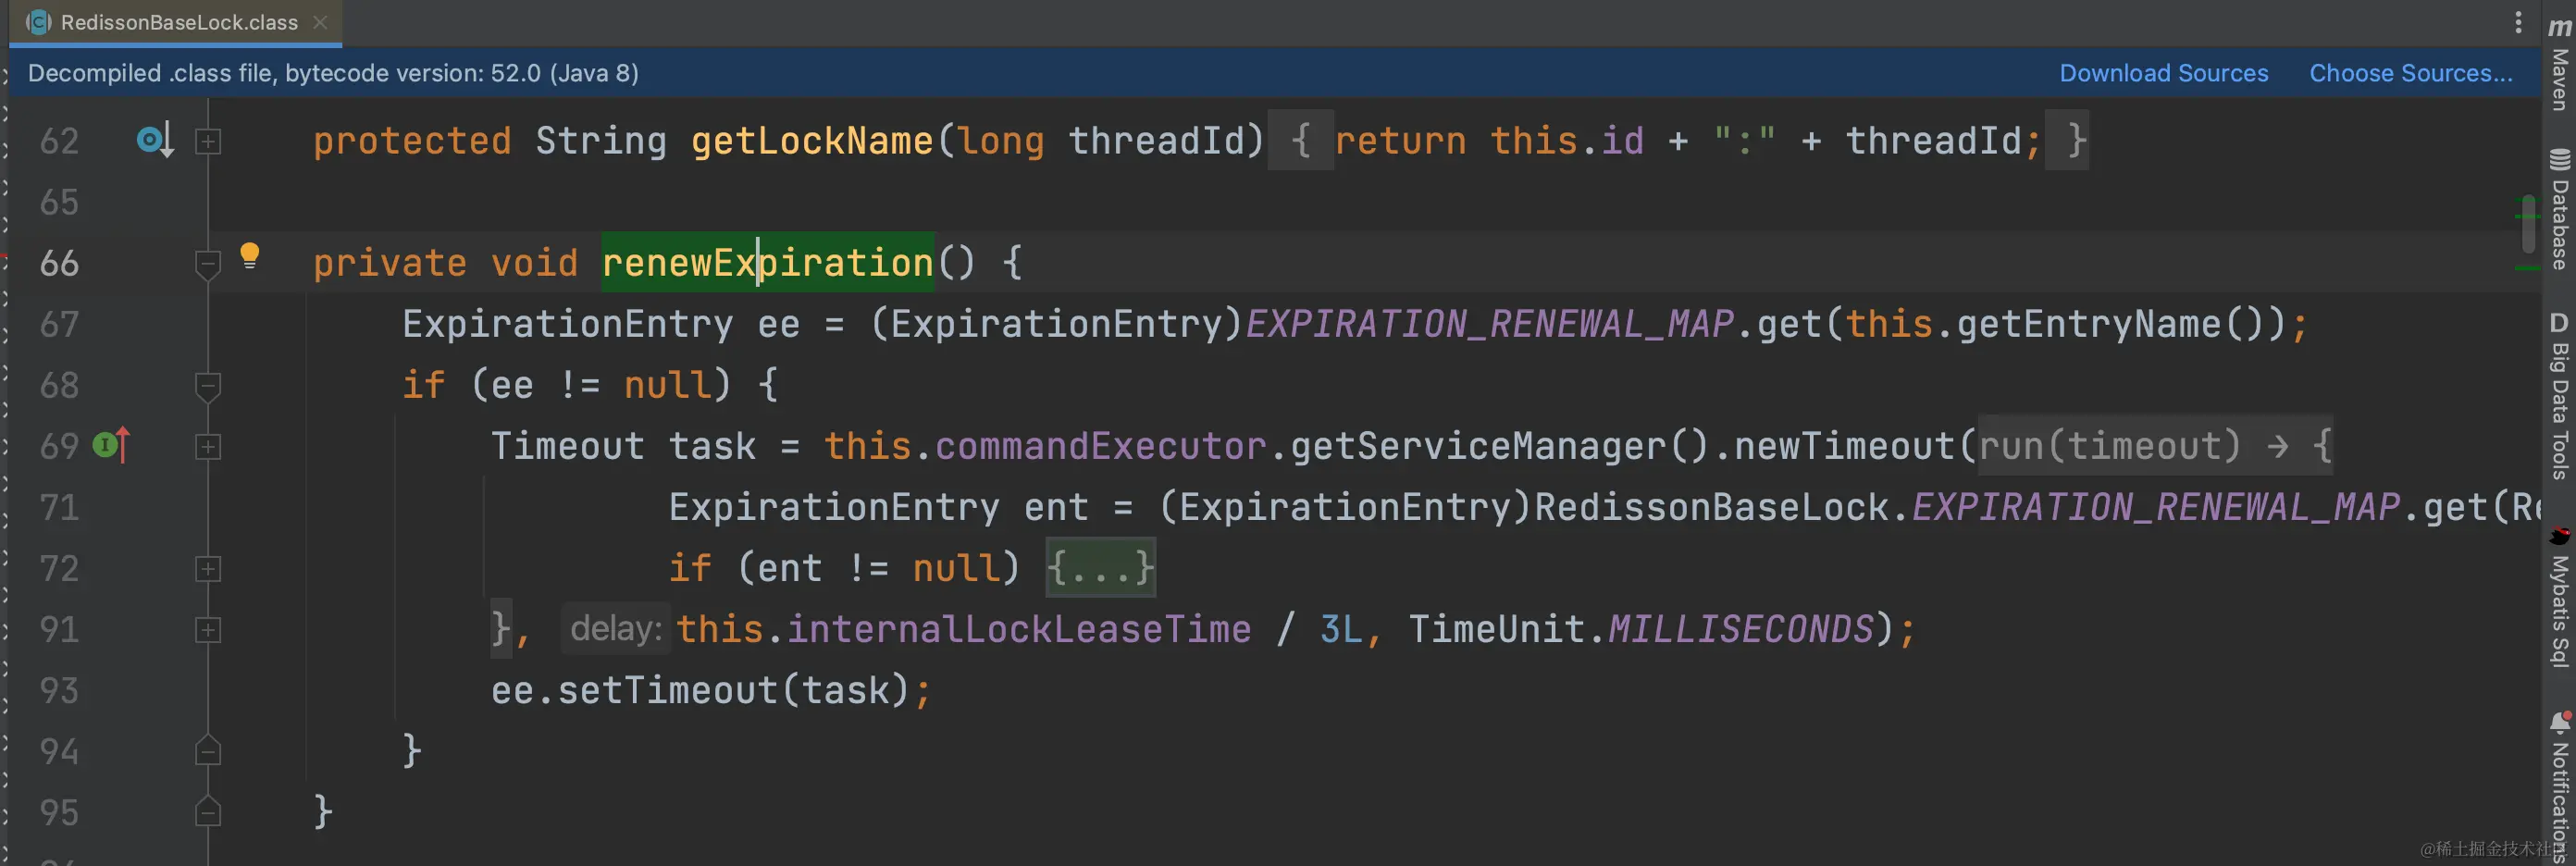Screen dimensions: 2576x866
Task: Select the RedissonBaseLock.class editor tab
Action: pyautogui.click(x=176, y=22)
